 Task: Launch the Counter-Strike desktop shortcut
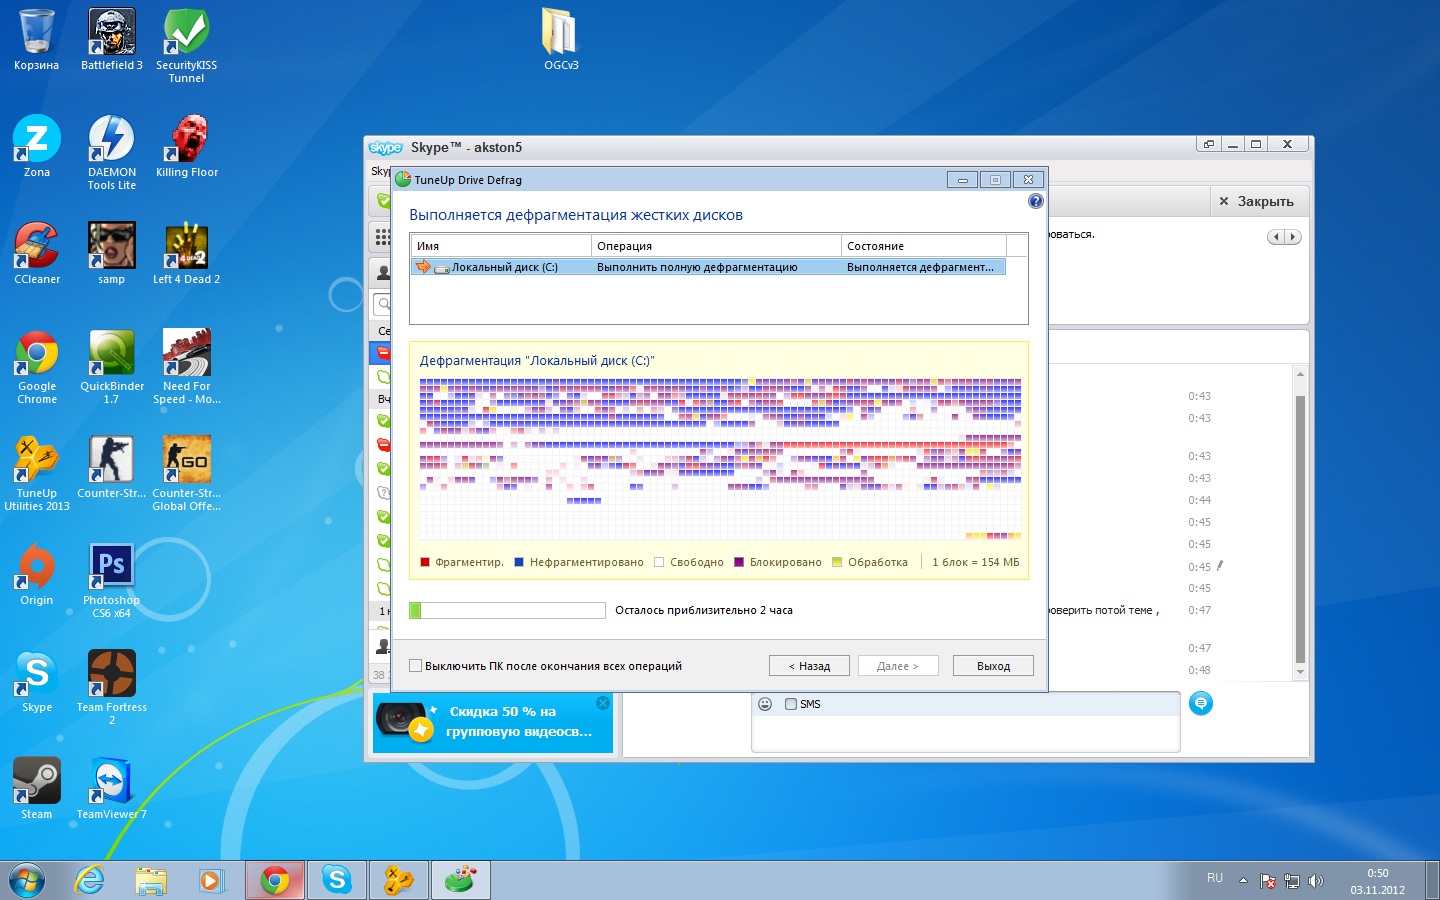click(112, 468)
